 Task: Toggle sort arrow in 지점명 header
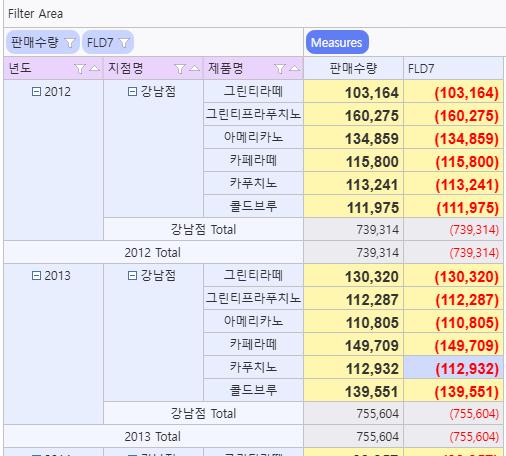pyautogui.click(x=195, y=68)
